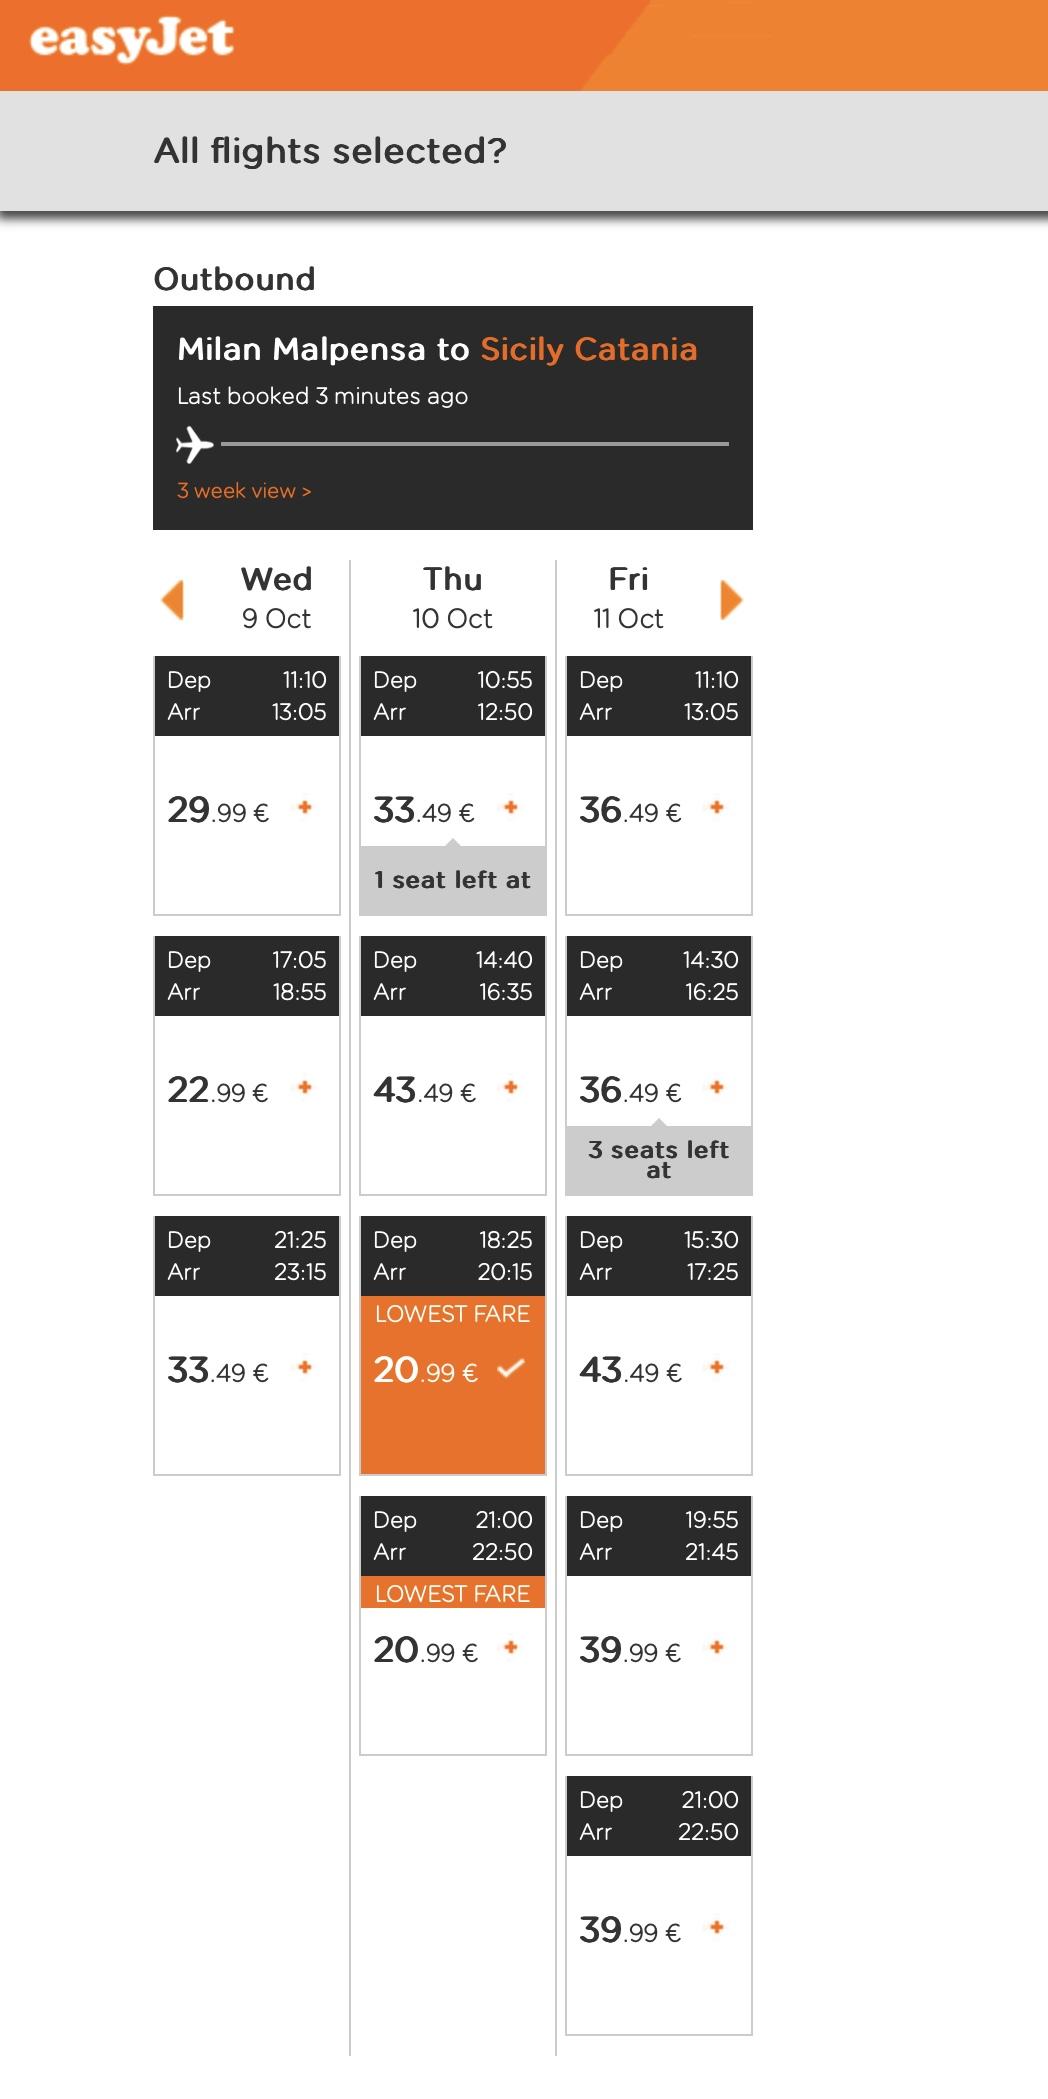1048x2099 pixels.
Task: Select Thu 21:00 lowest fare flight
Action: point(453,1625)
